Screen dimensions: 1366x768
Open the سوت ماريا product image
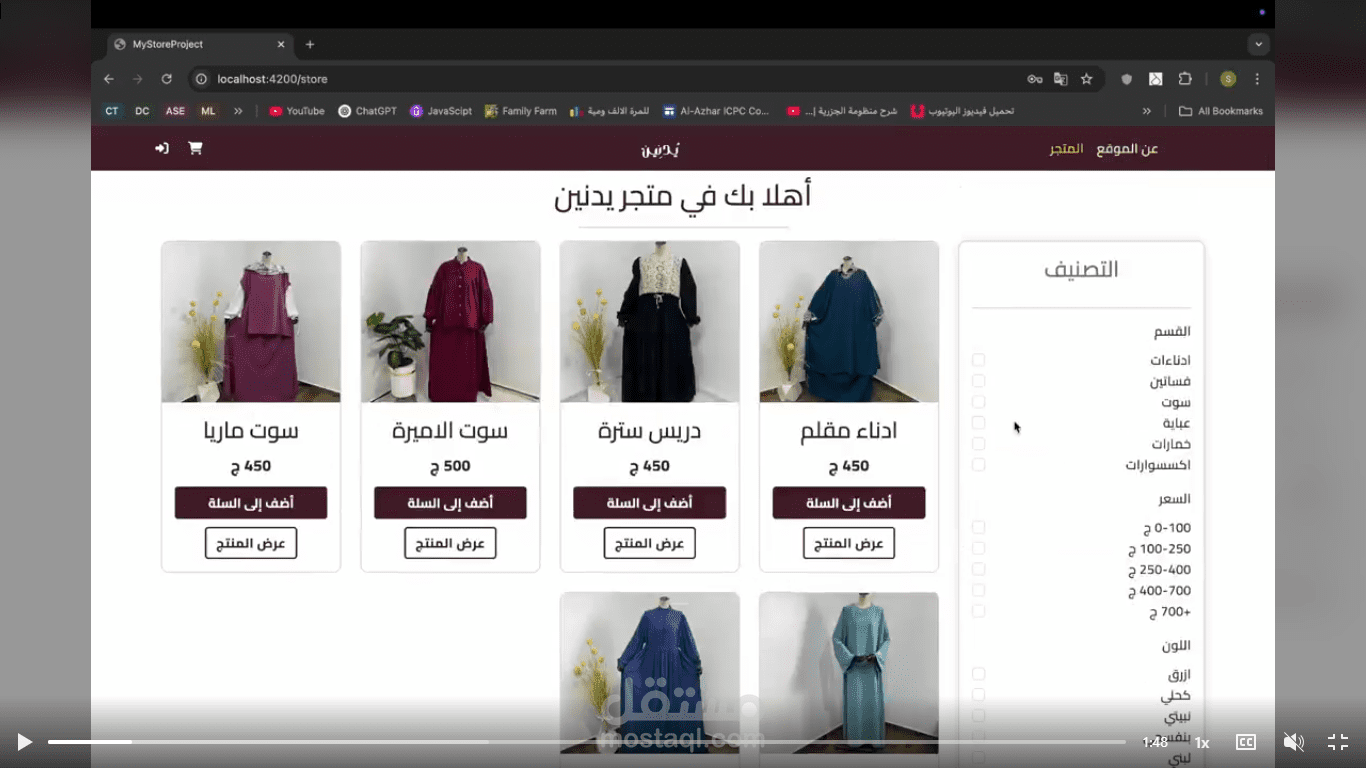(x=251, y=322)
